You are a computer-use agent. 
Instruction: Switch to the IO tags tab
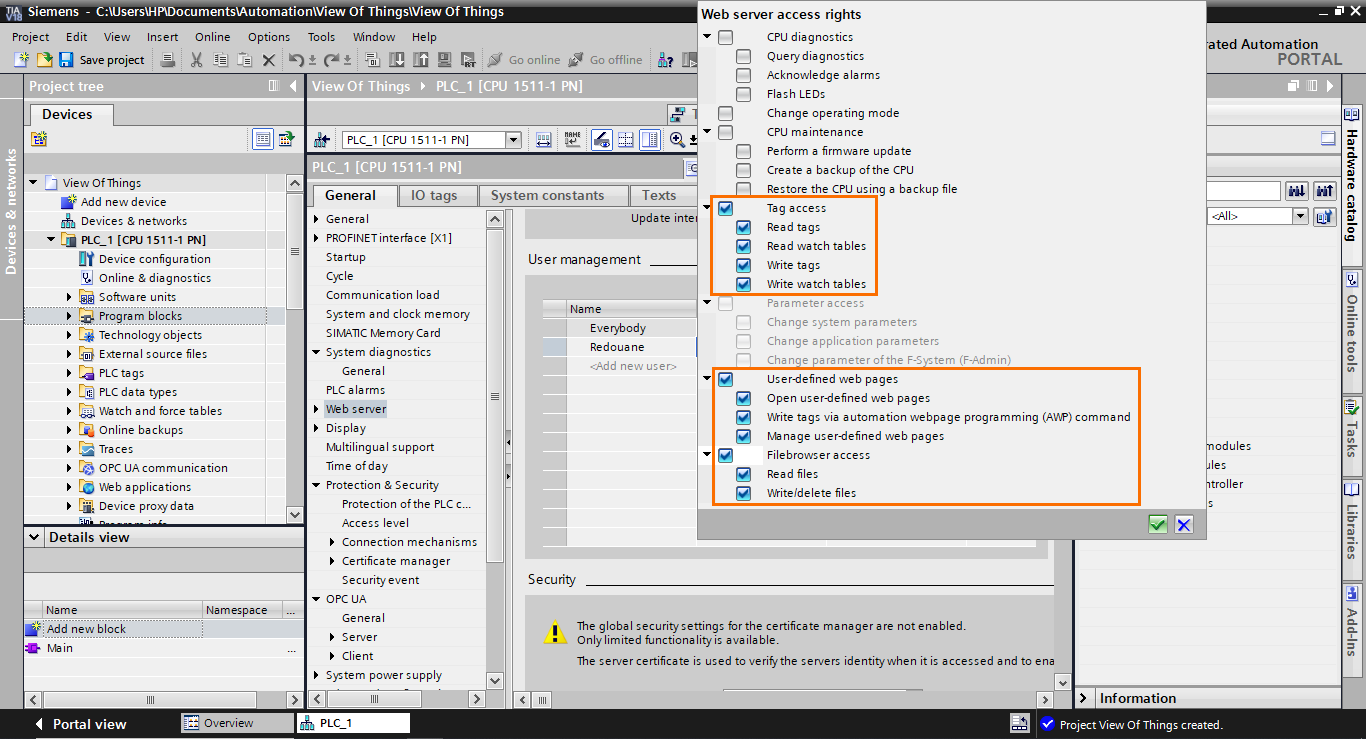point(434,195)
